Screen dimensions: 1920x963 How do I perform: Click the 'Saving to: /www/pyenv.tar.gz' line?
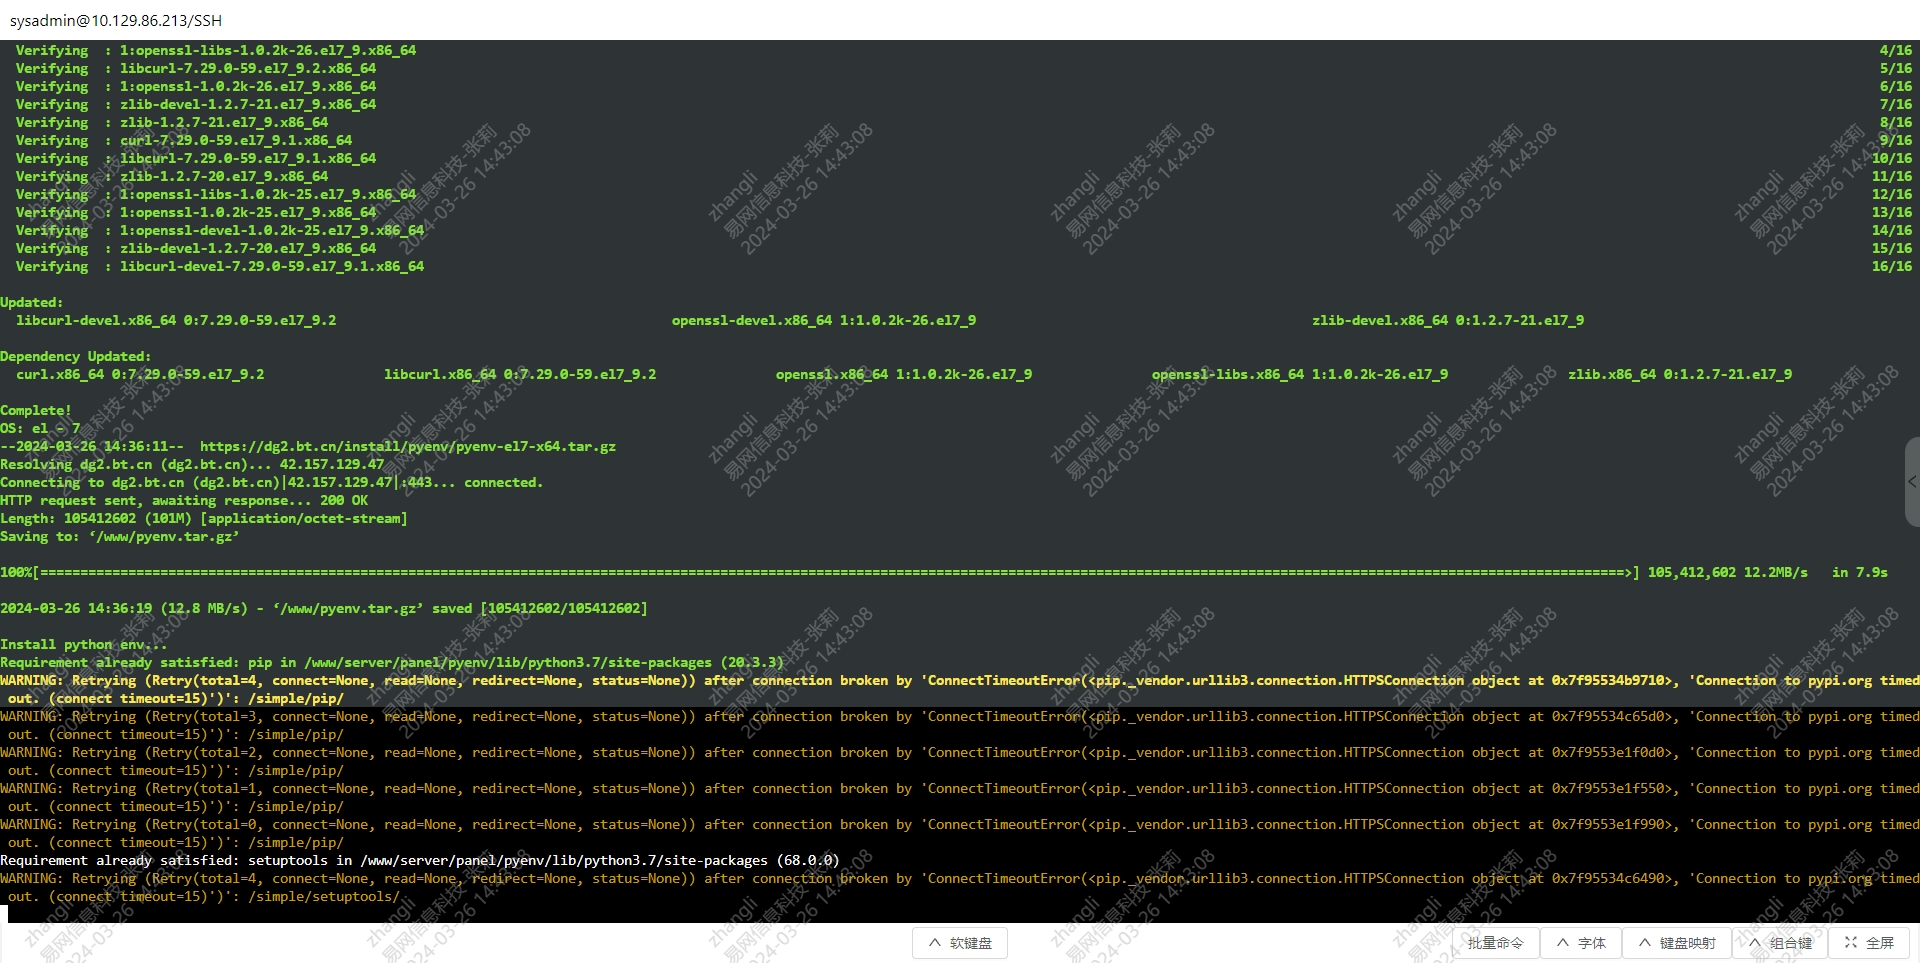point(120,536)
